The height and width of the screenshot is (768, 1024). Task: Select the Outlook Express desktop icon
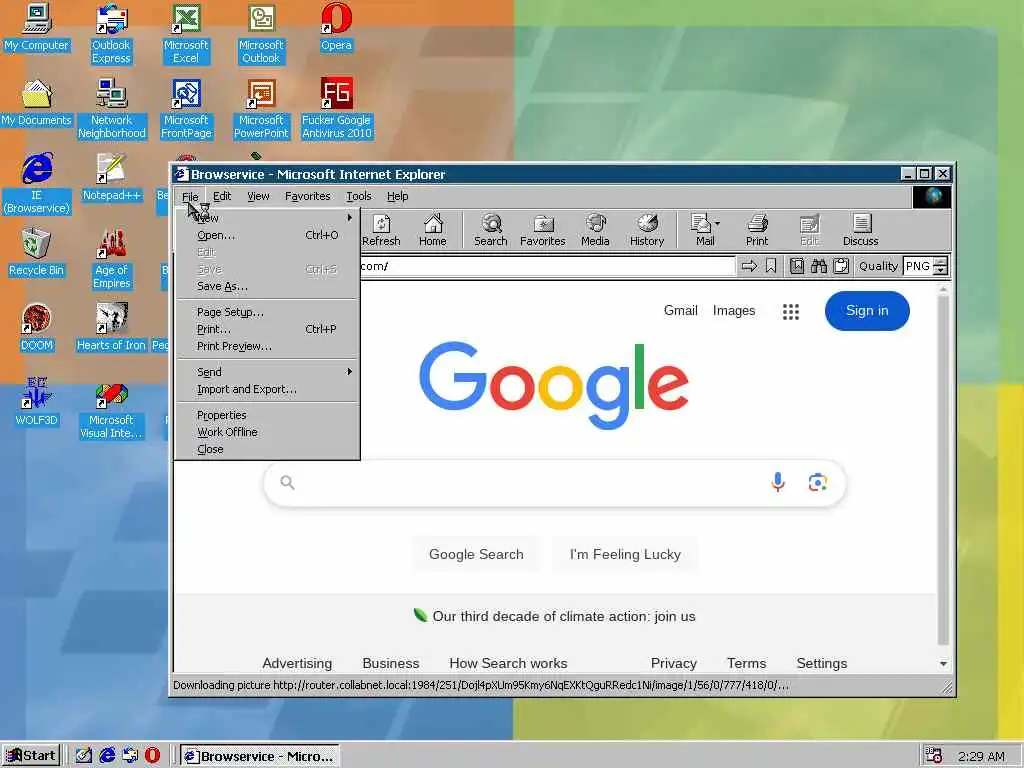click(x=111, y=33)
